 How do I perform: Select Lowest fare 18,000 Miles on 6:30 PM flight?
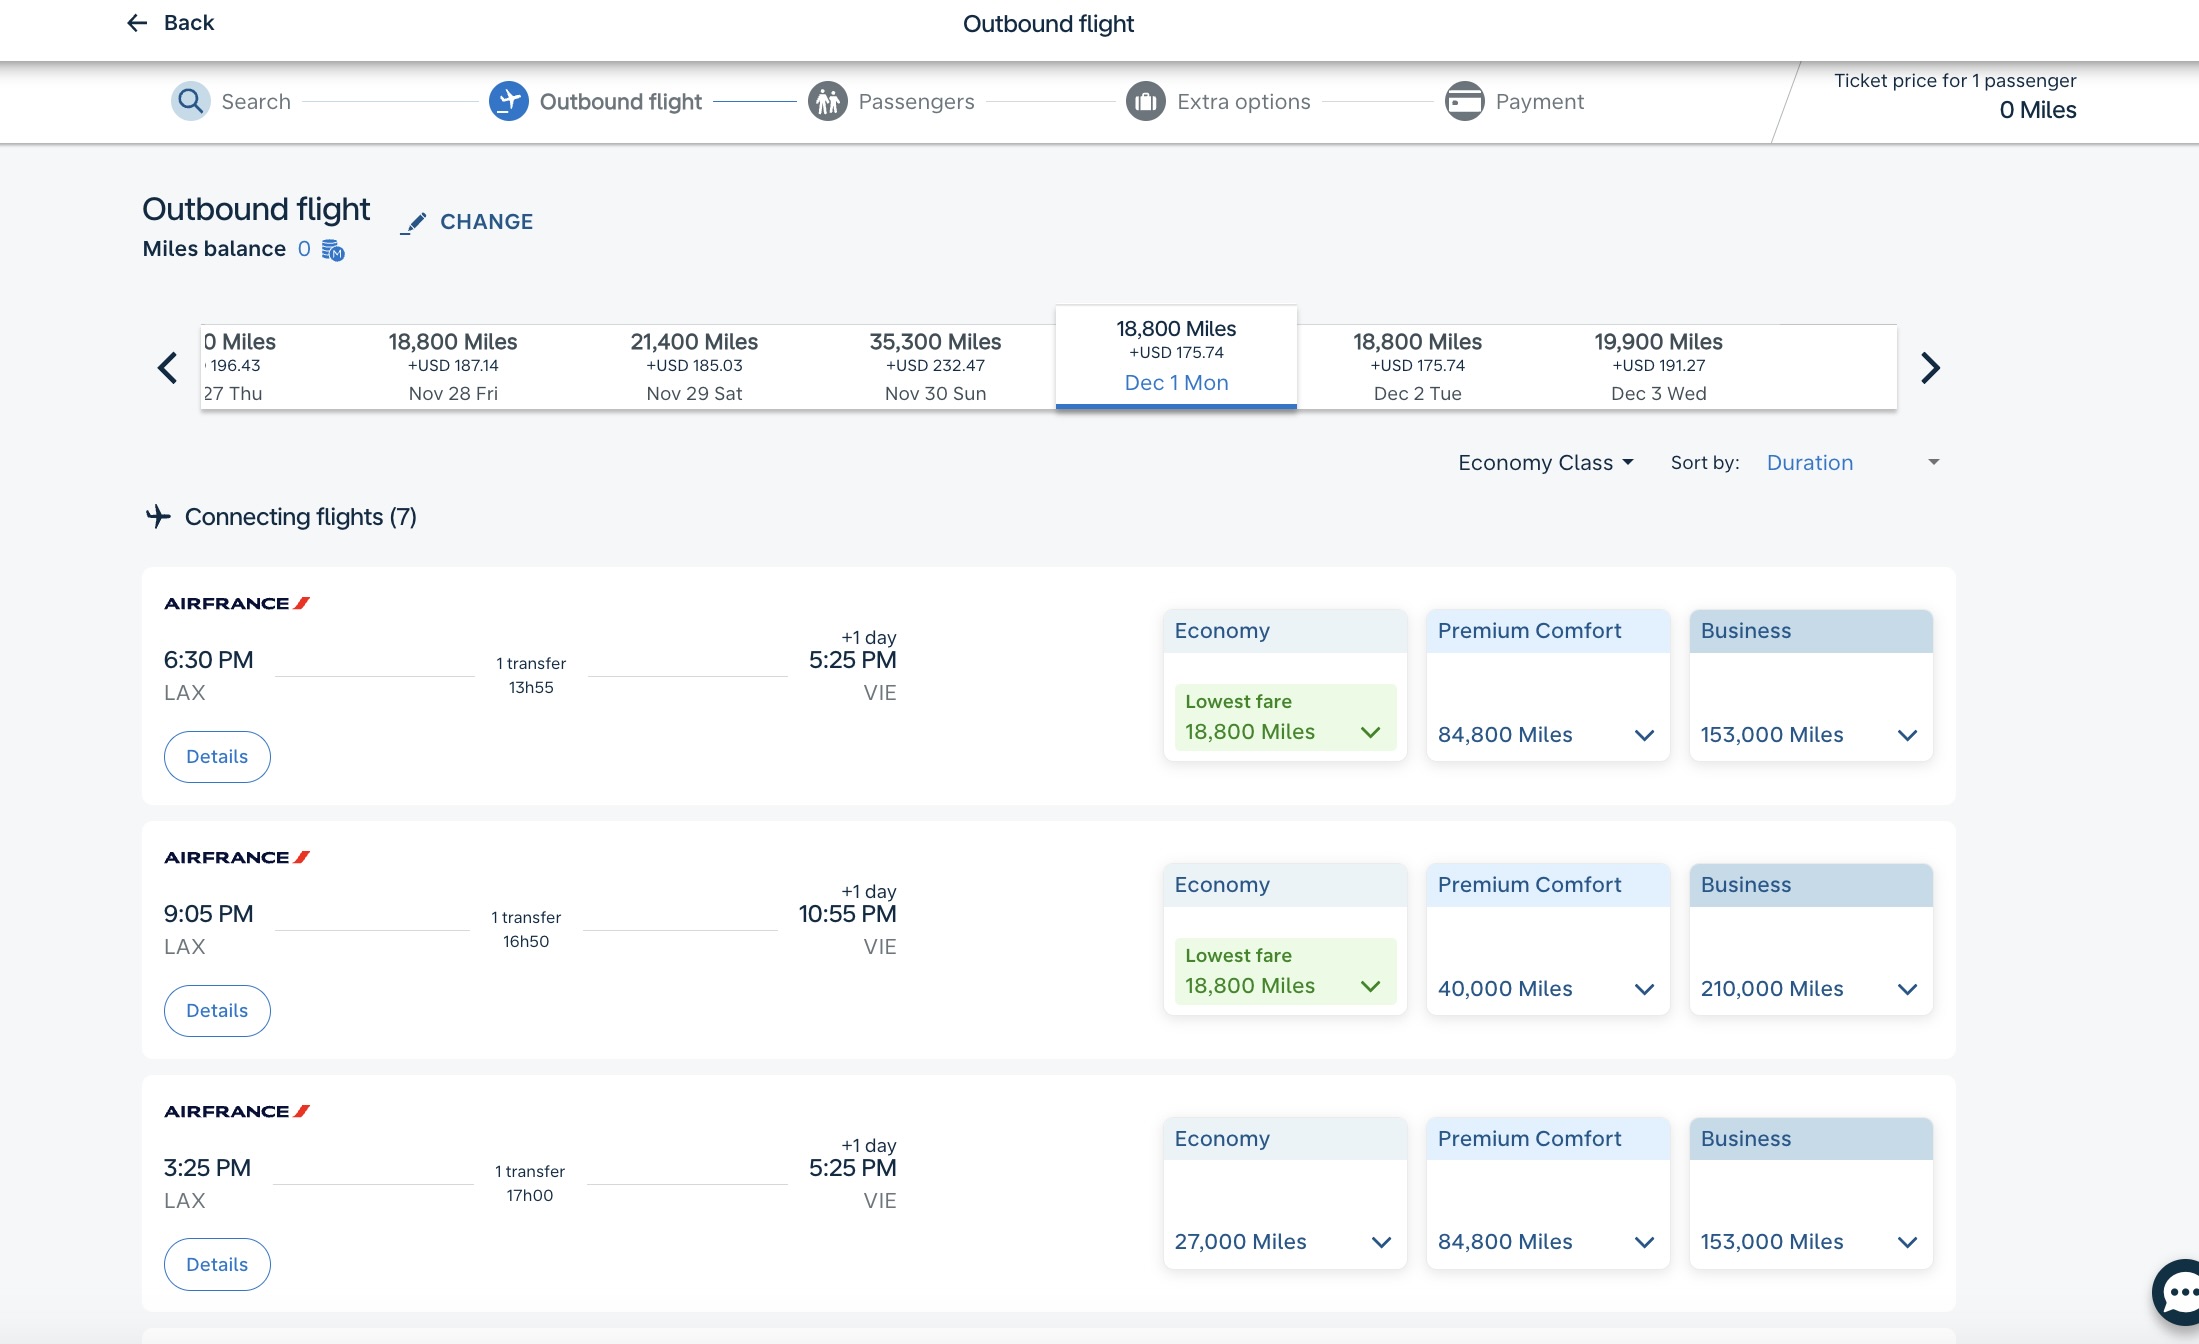[1283, 718]
